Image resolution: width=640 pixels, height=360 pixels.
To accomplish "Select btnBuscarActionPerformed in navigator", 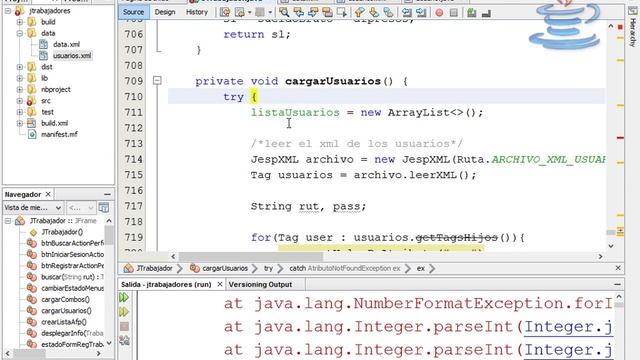I will [72, 243].
